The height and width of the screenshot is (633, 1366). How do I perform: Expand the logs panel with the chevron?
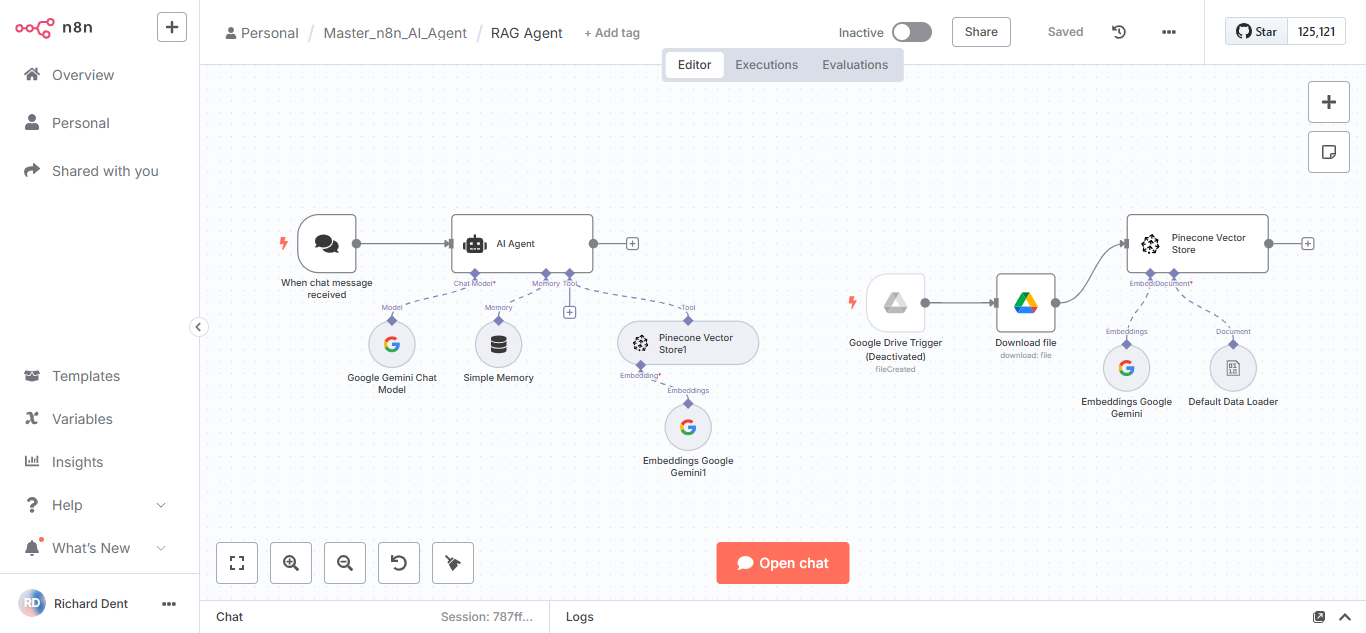(x=1345, y=617)
